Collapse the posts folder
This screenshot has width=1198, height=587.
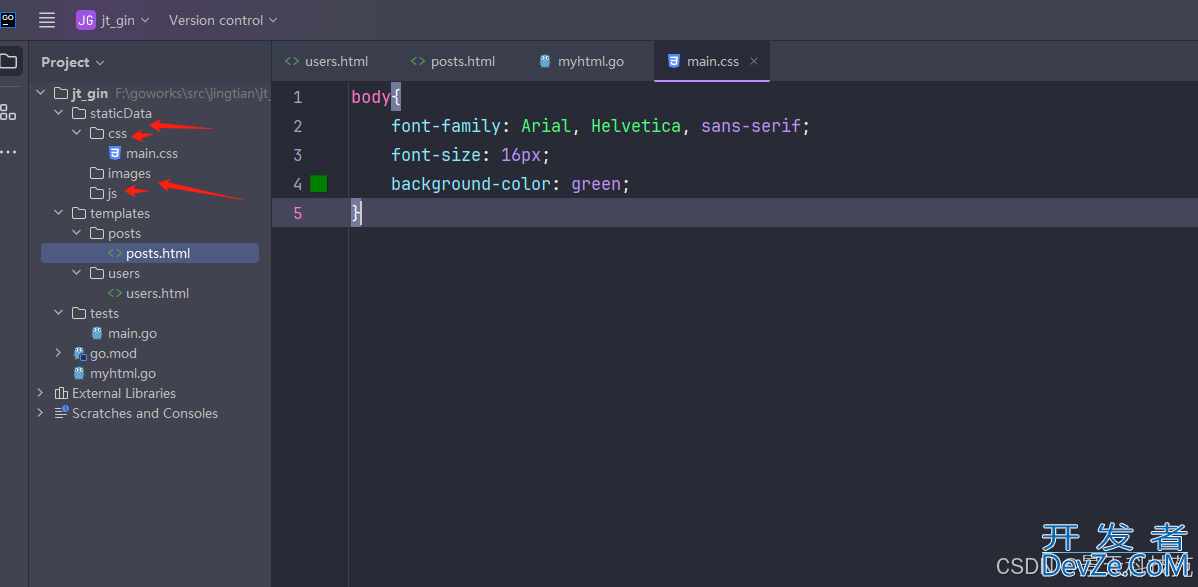[x=76, y=233]
